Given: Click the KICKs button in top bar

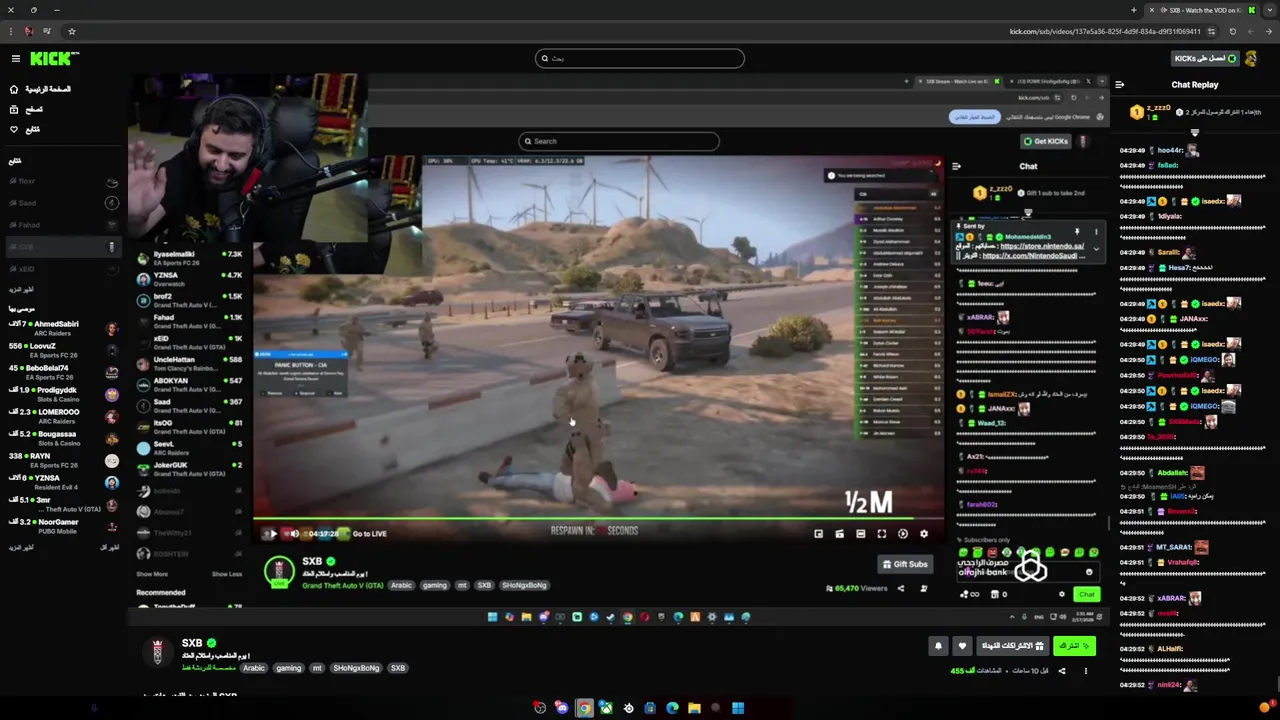Looking at the screenshot, I should coord(1204,59).
